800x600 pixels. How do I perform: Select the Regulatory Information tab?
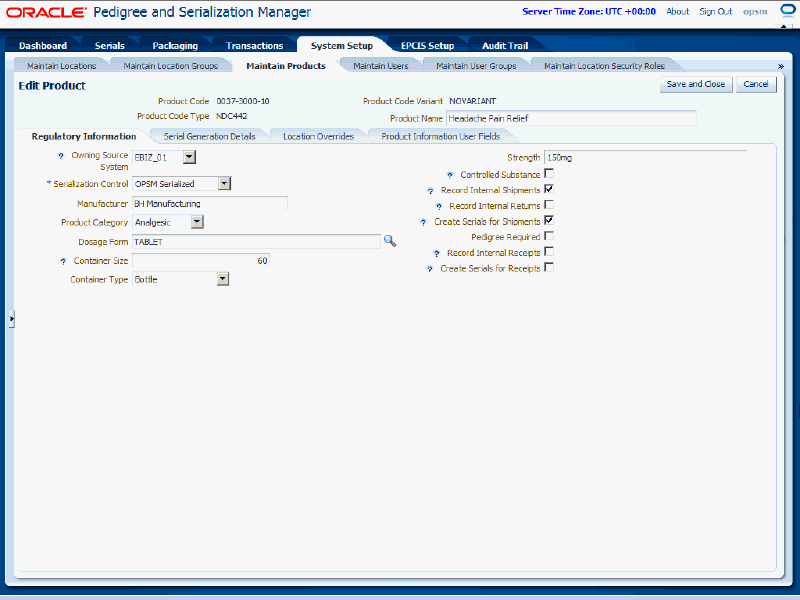pos(84,136)
